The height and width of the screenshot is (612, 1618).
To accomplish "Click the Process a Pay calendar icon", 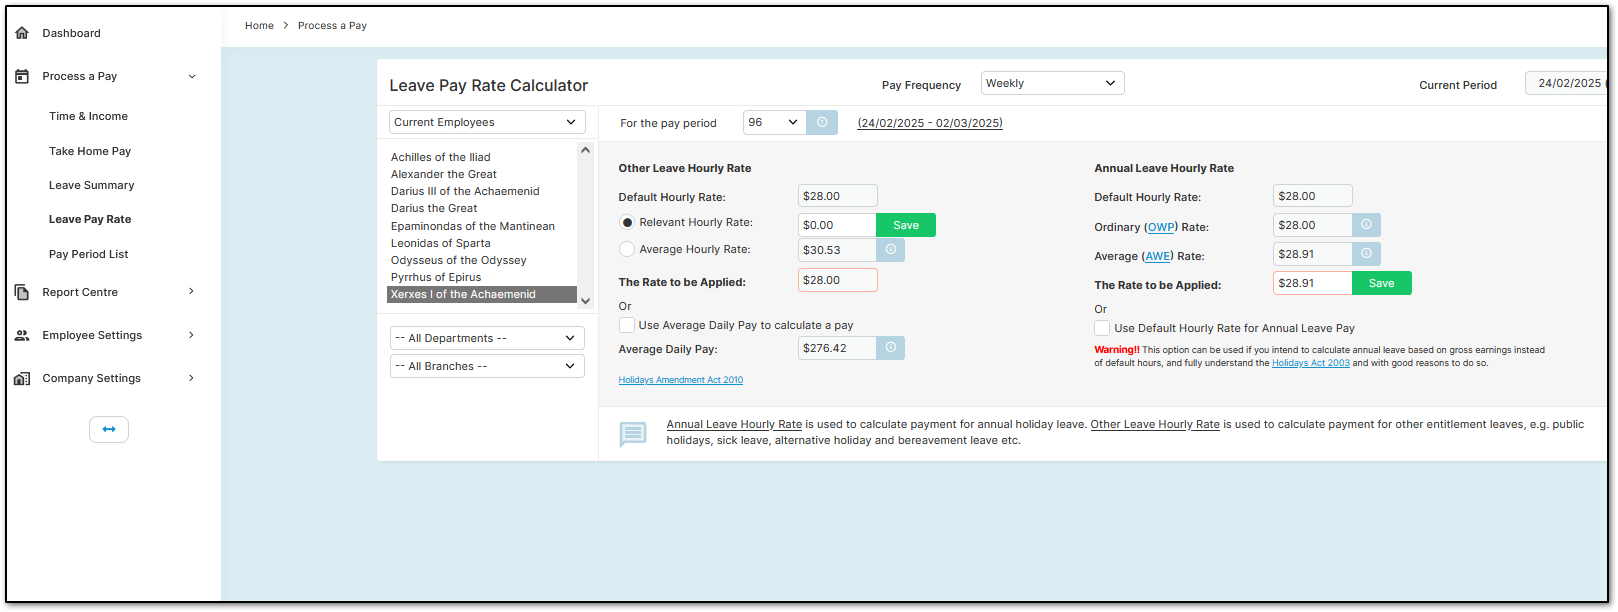I will (22, 76).
